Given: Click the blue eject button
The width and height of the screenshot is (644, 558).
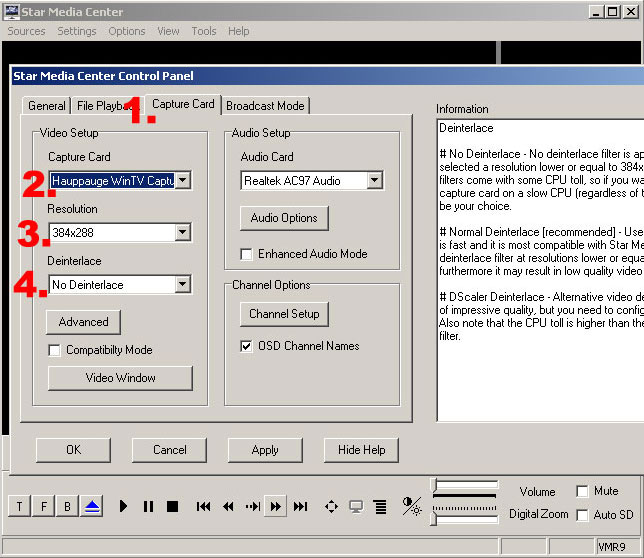Looking at the screenshot, I should point(92,506).
